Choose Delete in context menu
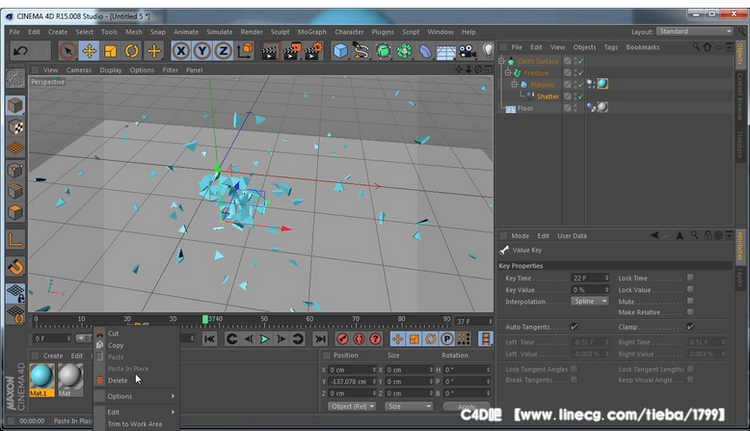Screen dimensions: 750x431 click(118, 381)
